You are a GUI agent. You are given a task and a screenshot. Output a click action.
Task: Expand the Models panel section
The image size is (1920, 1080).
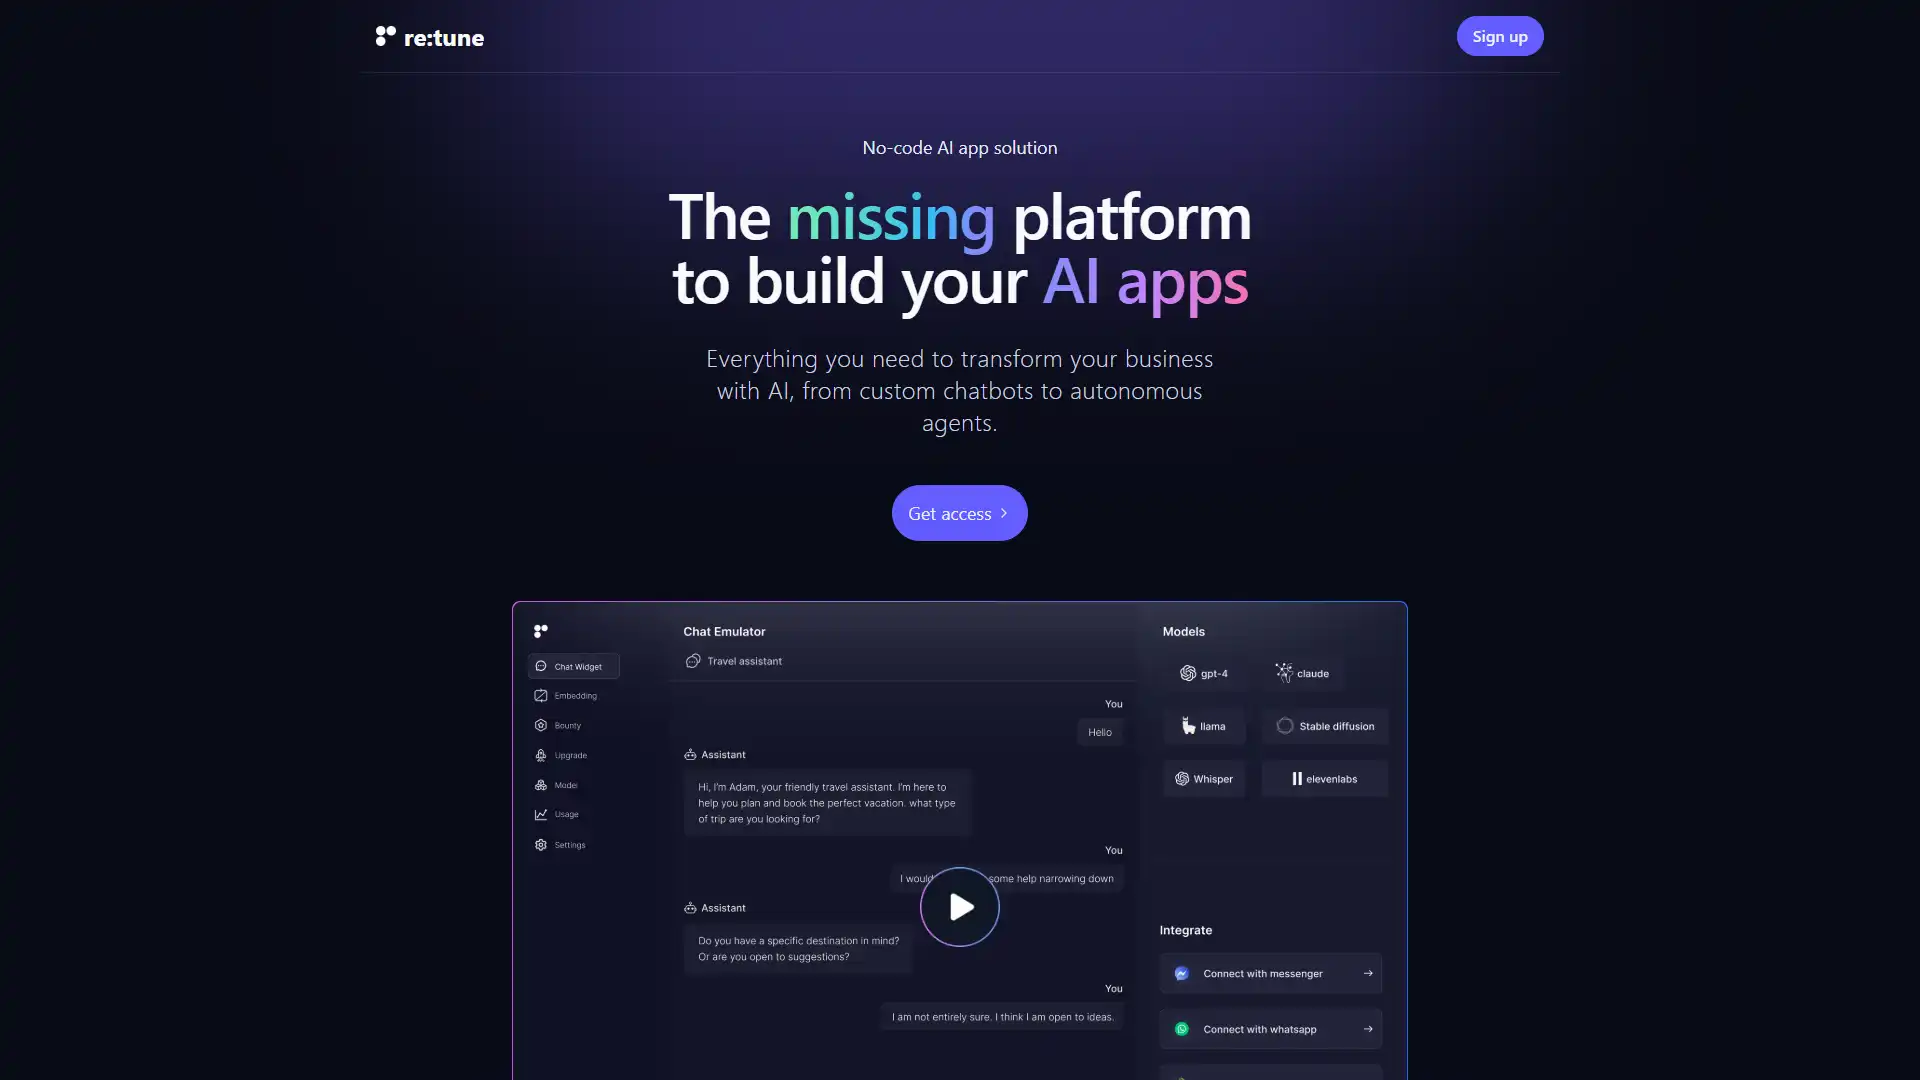point(1183,630)
